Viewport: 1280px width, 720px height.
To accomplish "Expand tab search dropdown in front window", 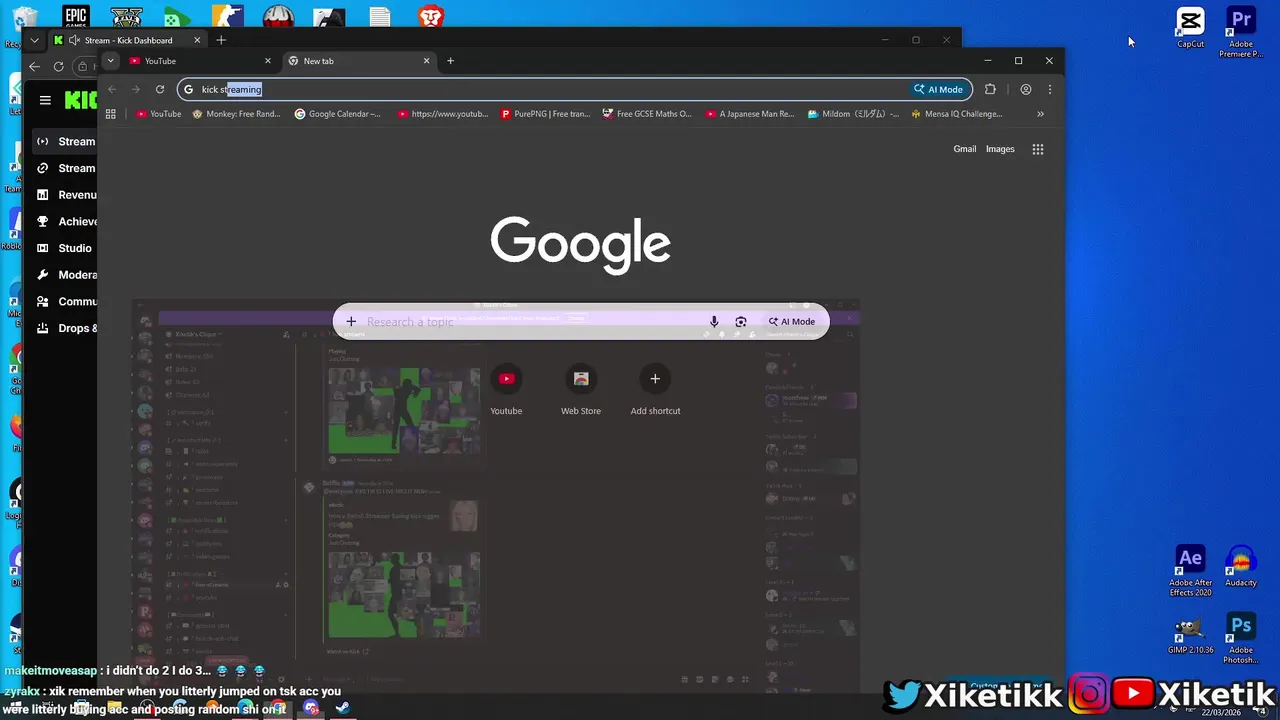I will pyautogui.click(x=110, y=61).
